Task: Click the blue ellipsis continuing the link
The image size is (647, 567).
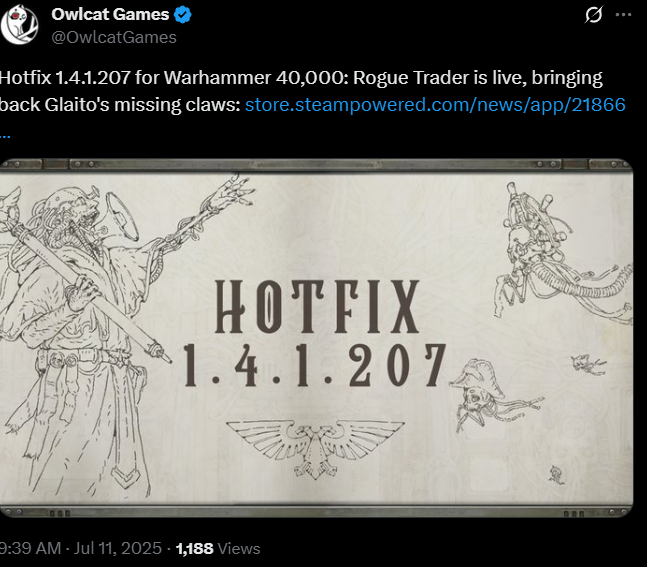Action: click(5, 135)
